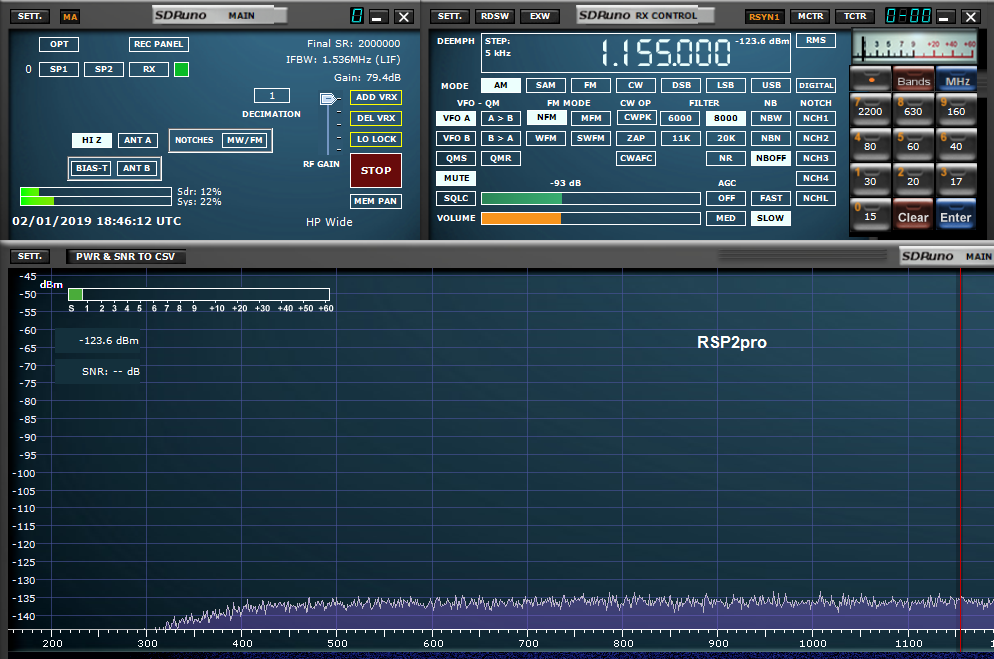This screenshot has height=659, width=994.
Task: Toggle NCHL notch lock
Action: click(x=816, y=198)
